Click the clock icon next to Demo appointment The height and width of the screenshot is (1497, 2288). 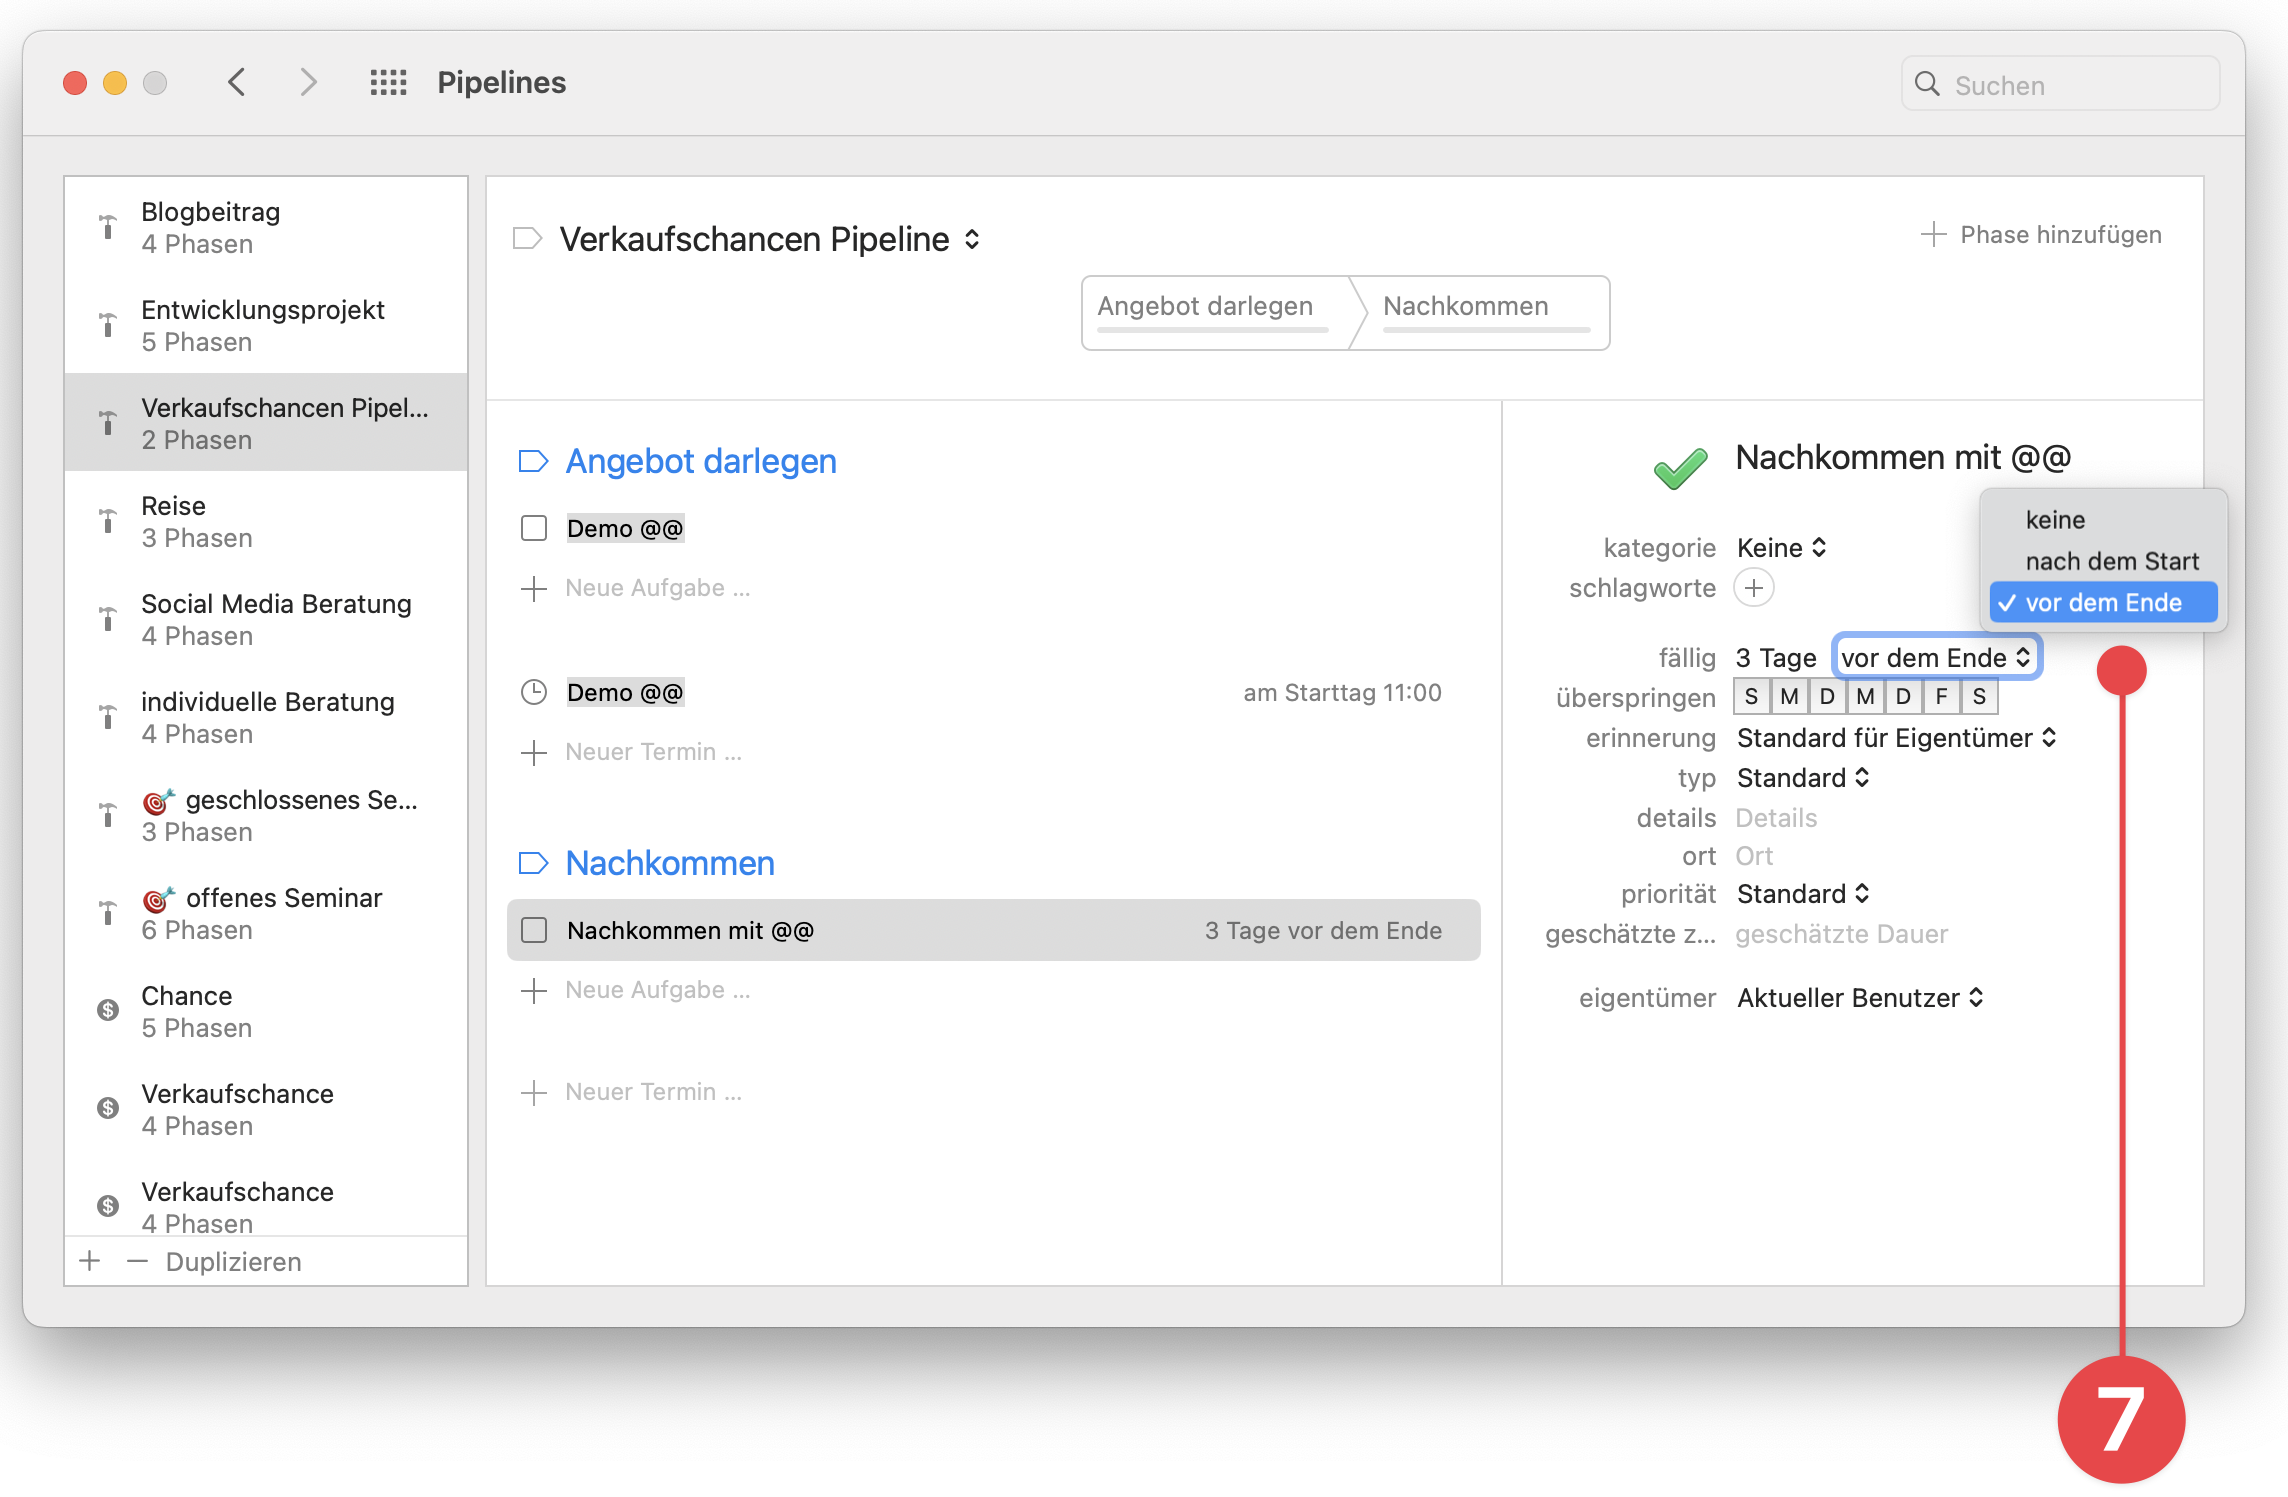click(x=535, y=691)
